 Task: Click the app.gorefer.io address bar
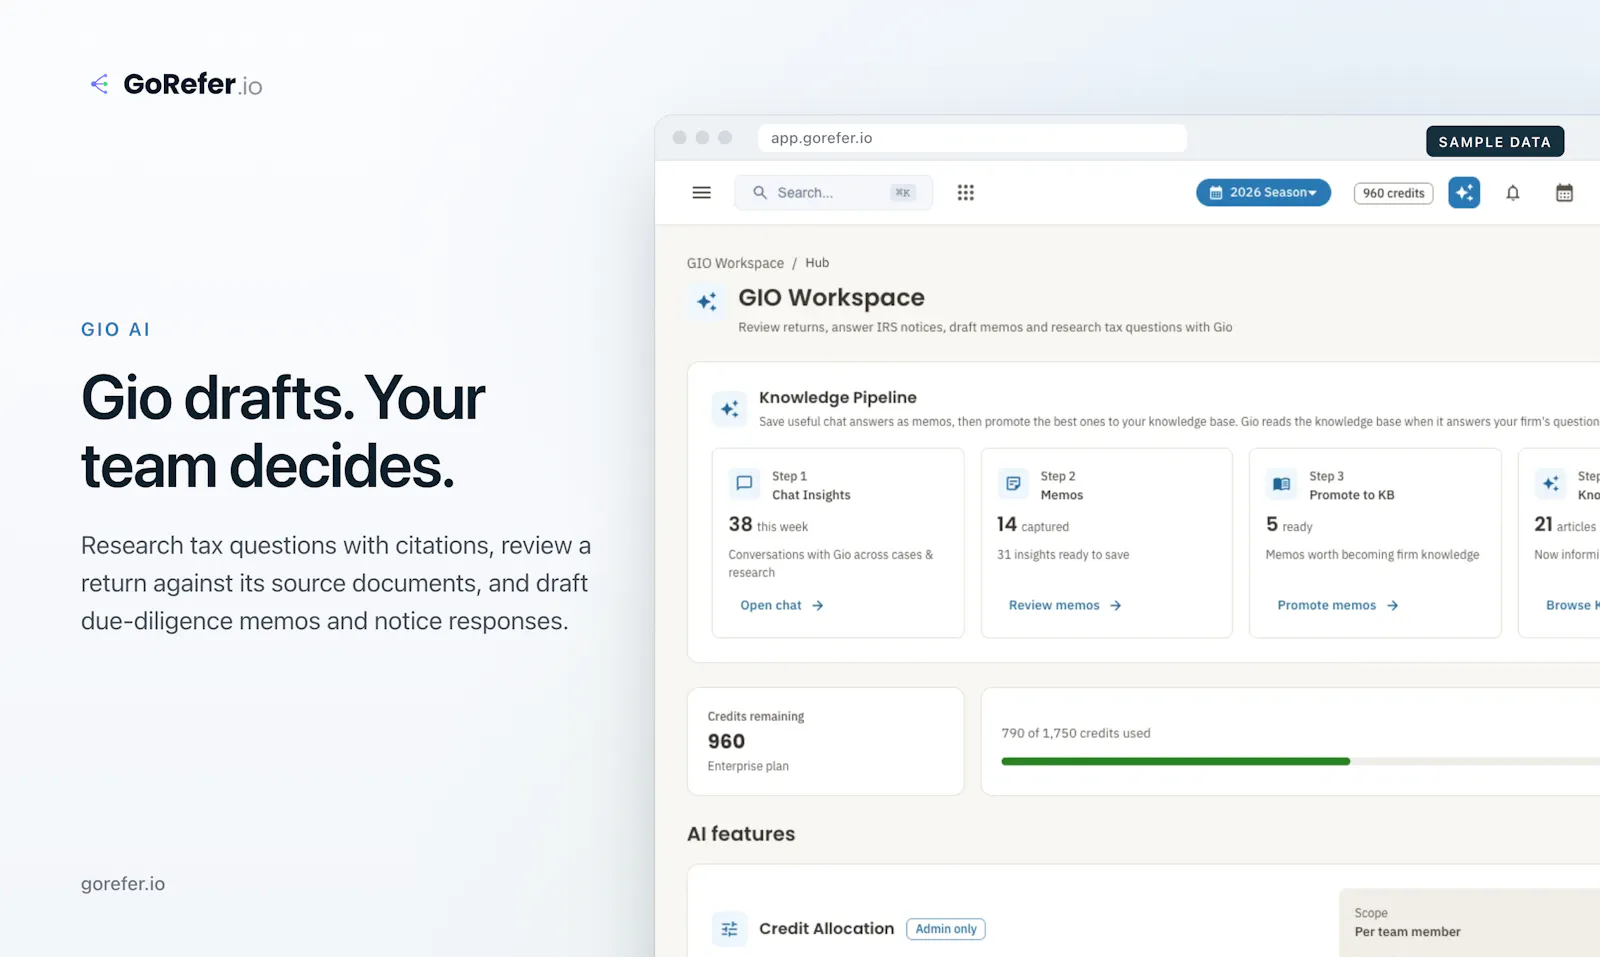[x=972, y=138]
